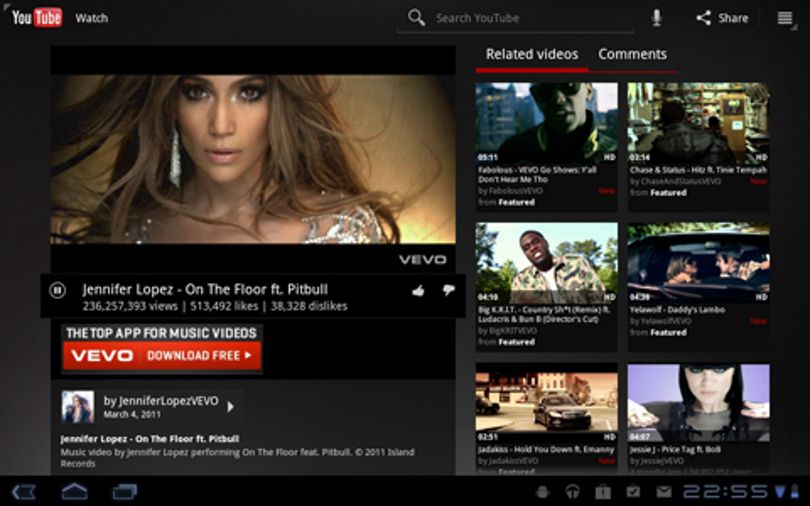Open the Big K.R.I.T. Country Sh*t video
Screen dimensions: 810x506
pos(547,262)
